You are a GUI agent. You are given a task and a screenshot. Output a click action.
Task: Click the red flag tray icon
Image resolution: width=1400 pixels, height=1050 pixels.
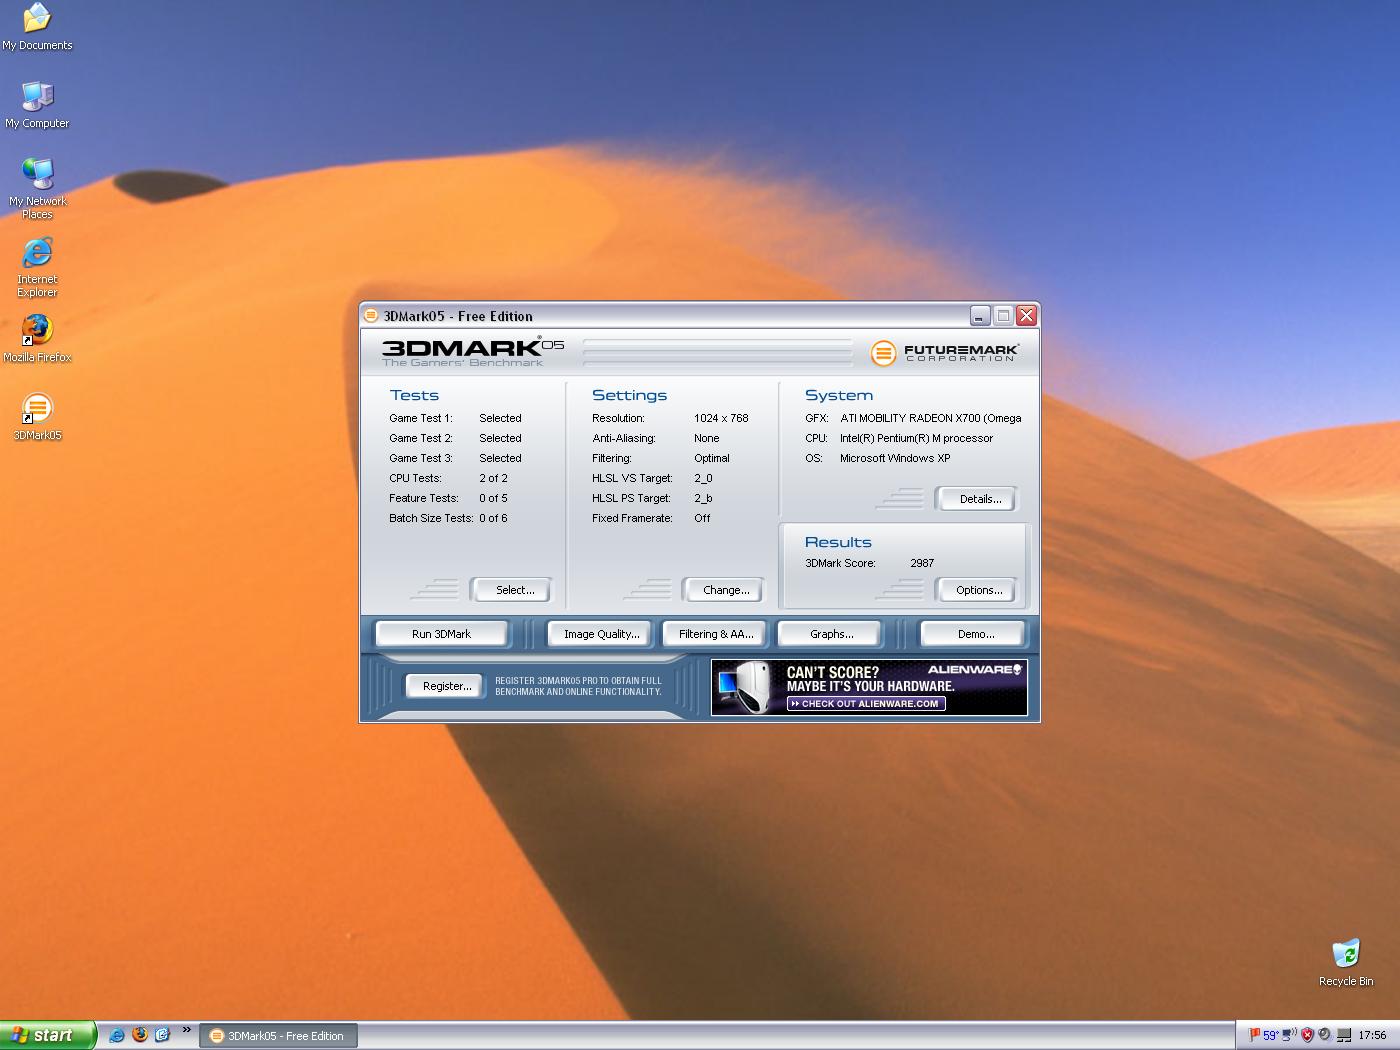pos(1253,1035)
